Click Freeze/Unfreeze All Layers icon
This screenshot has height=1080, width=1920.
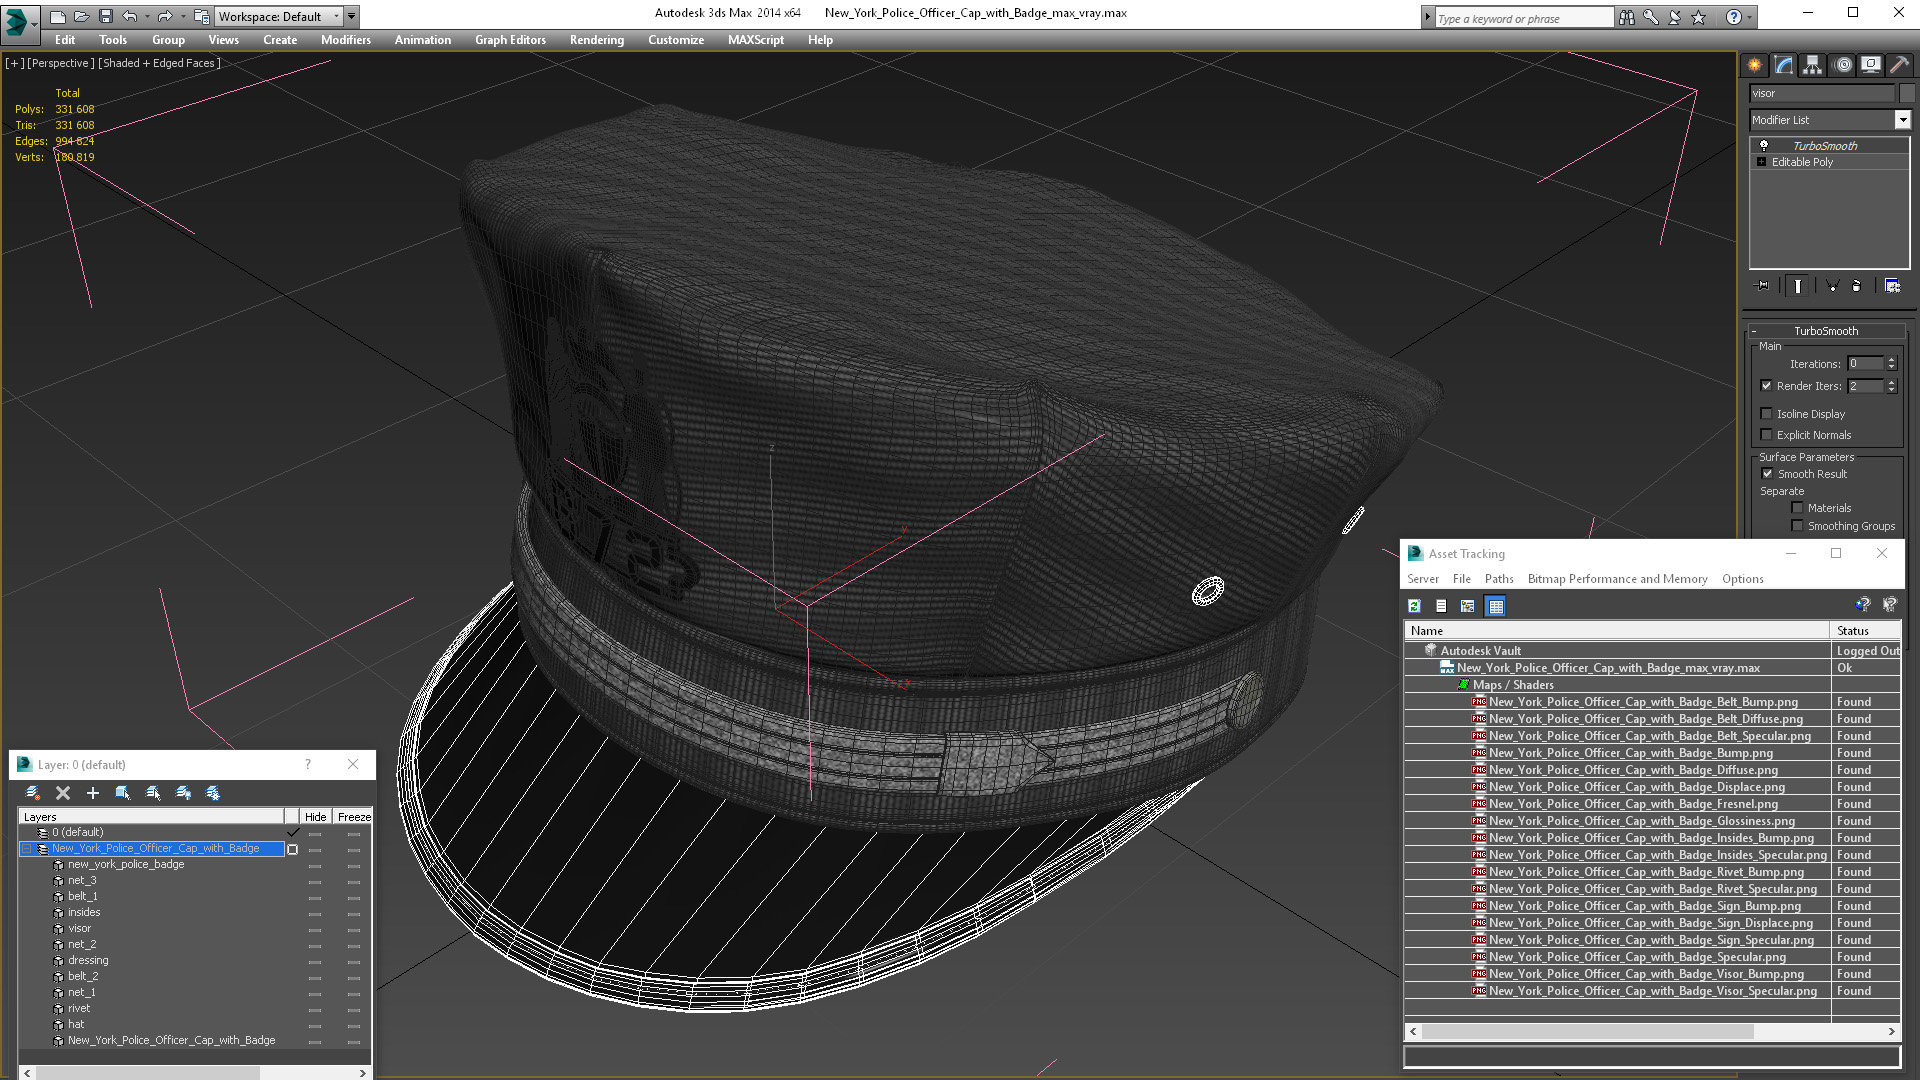pos(213,793)
